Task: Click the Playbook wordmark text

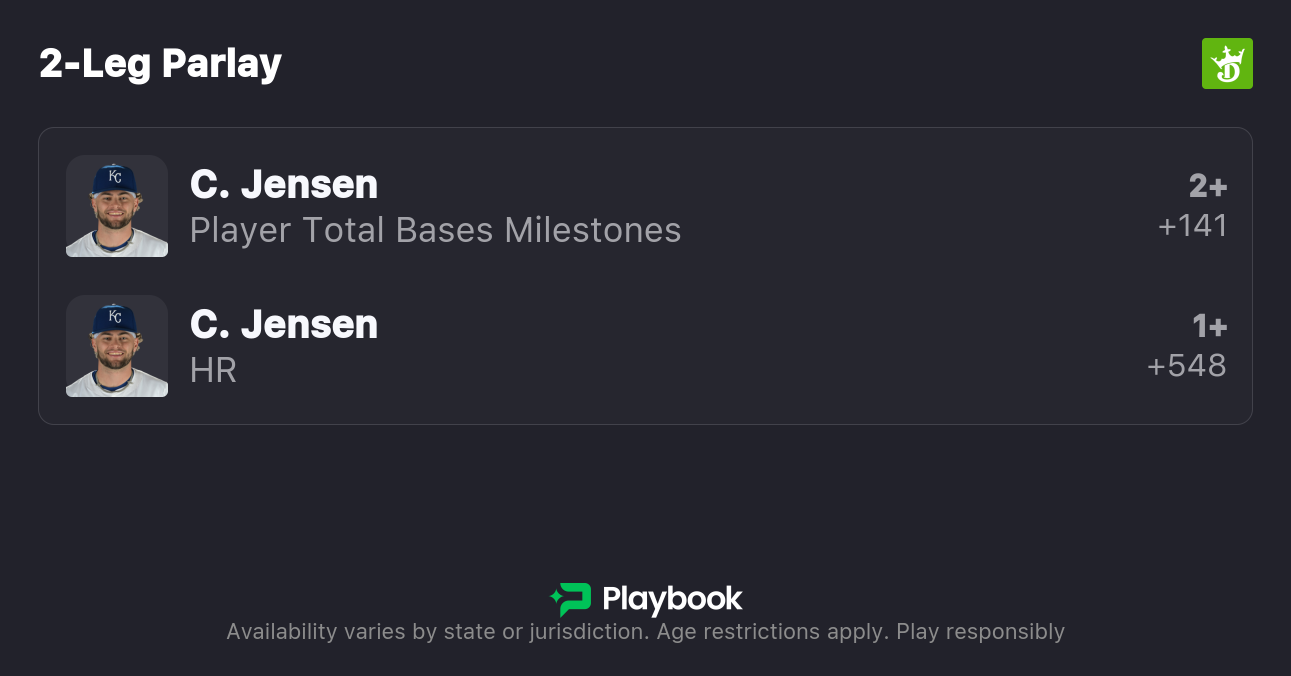Action: (672, 599)
